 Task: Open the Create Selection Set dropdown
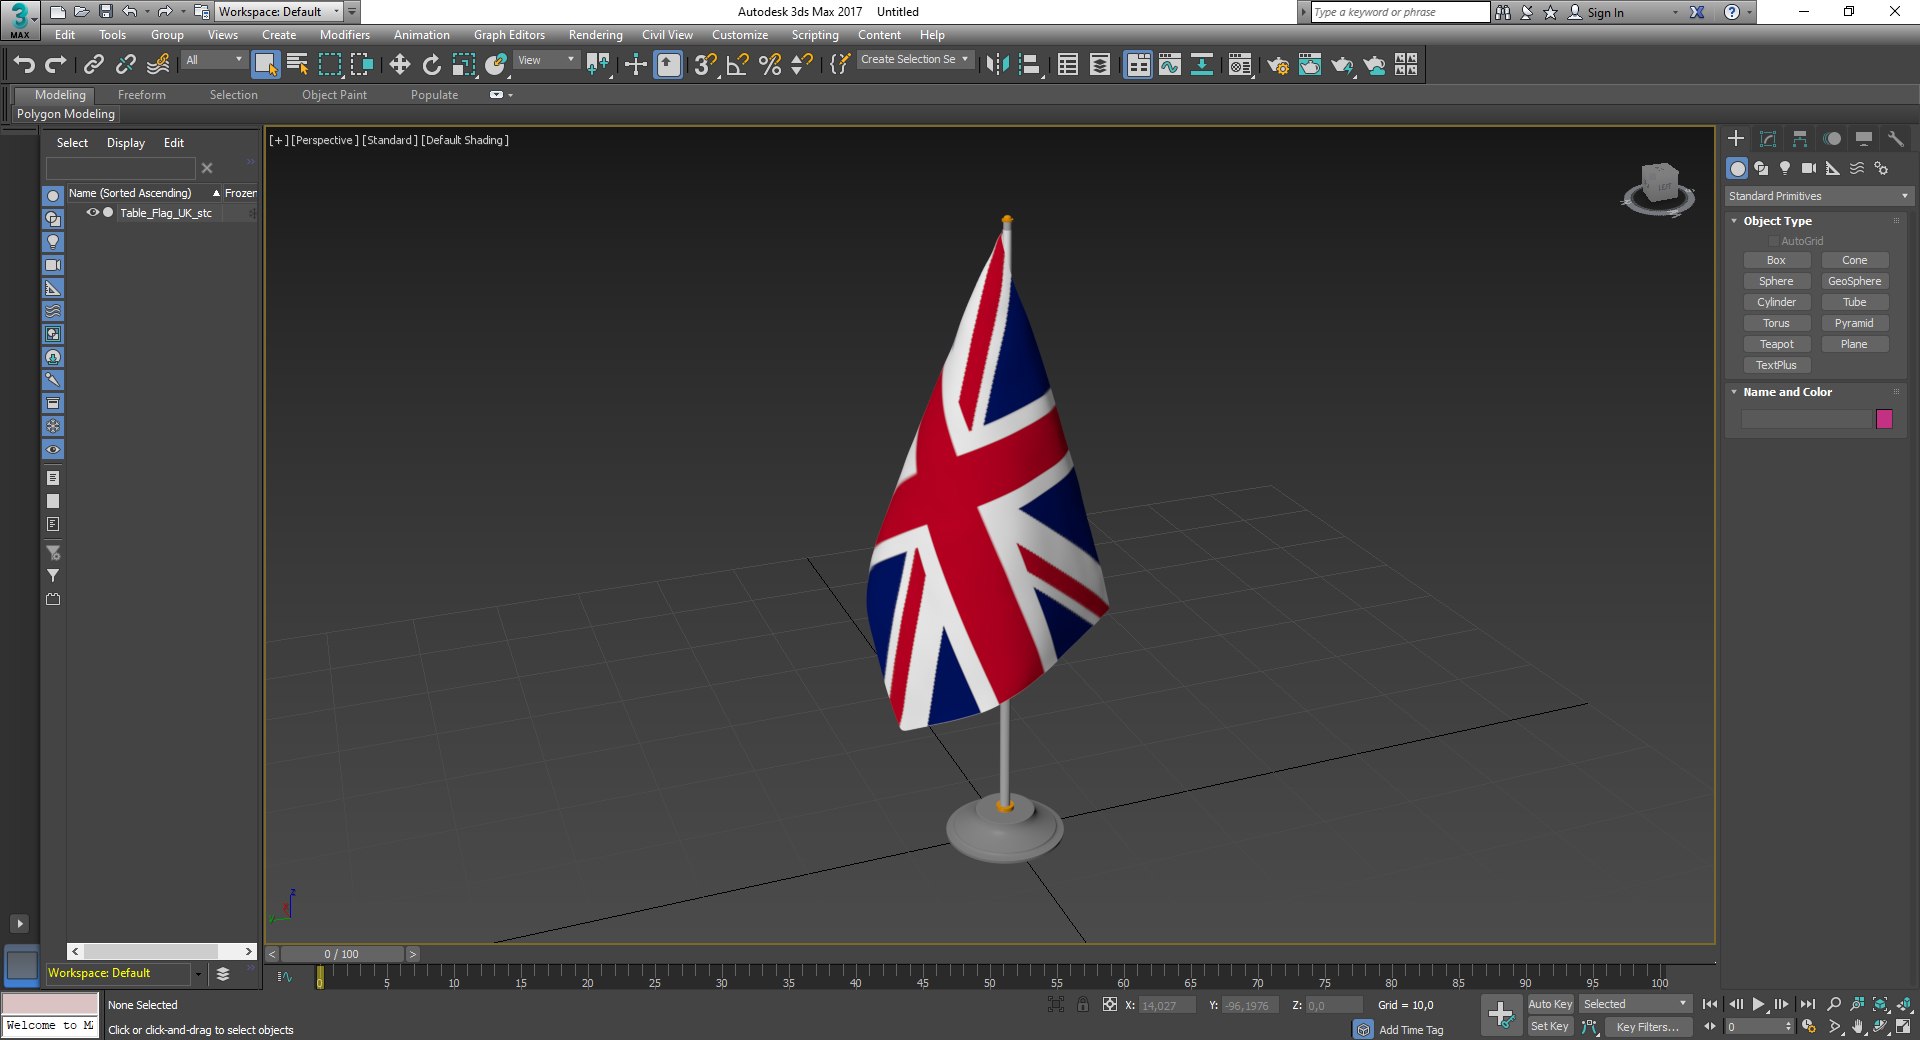click(915, 60)
